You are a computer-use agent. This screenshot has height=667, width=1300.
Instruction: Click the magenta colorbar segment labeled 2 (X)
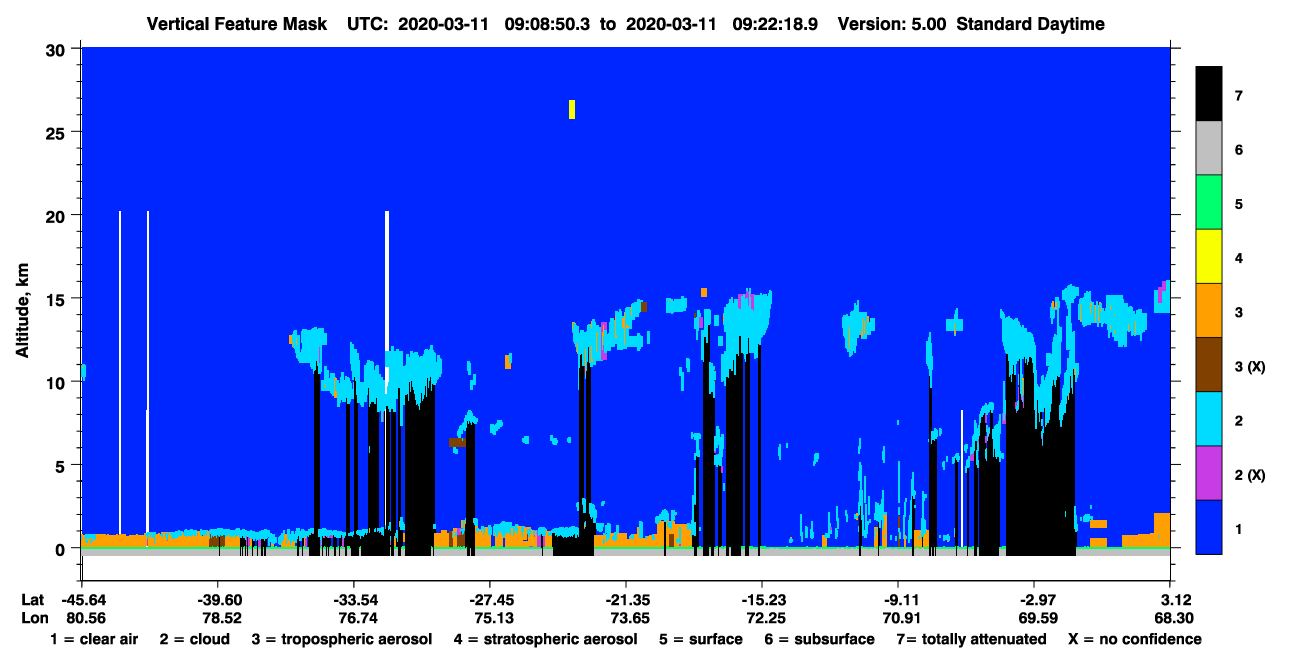(1209, 473)
